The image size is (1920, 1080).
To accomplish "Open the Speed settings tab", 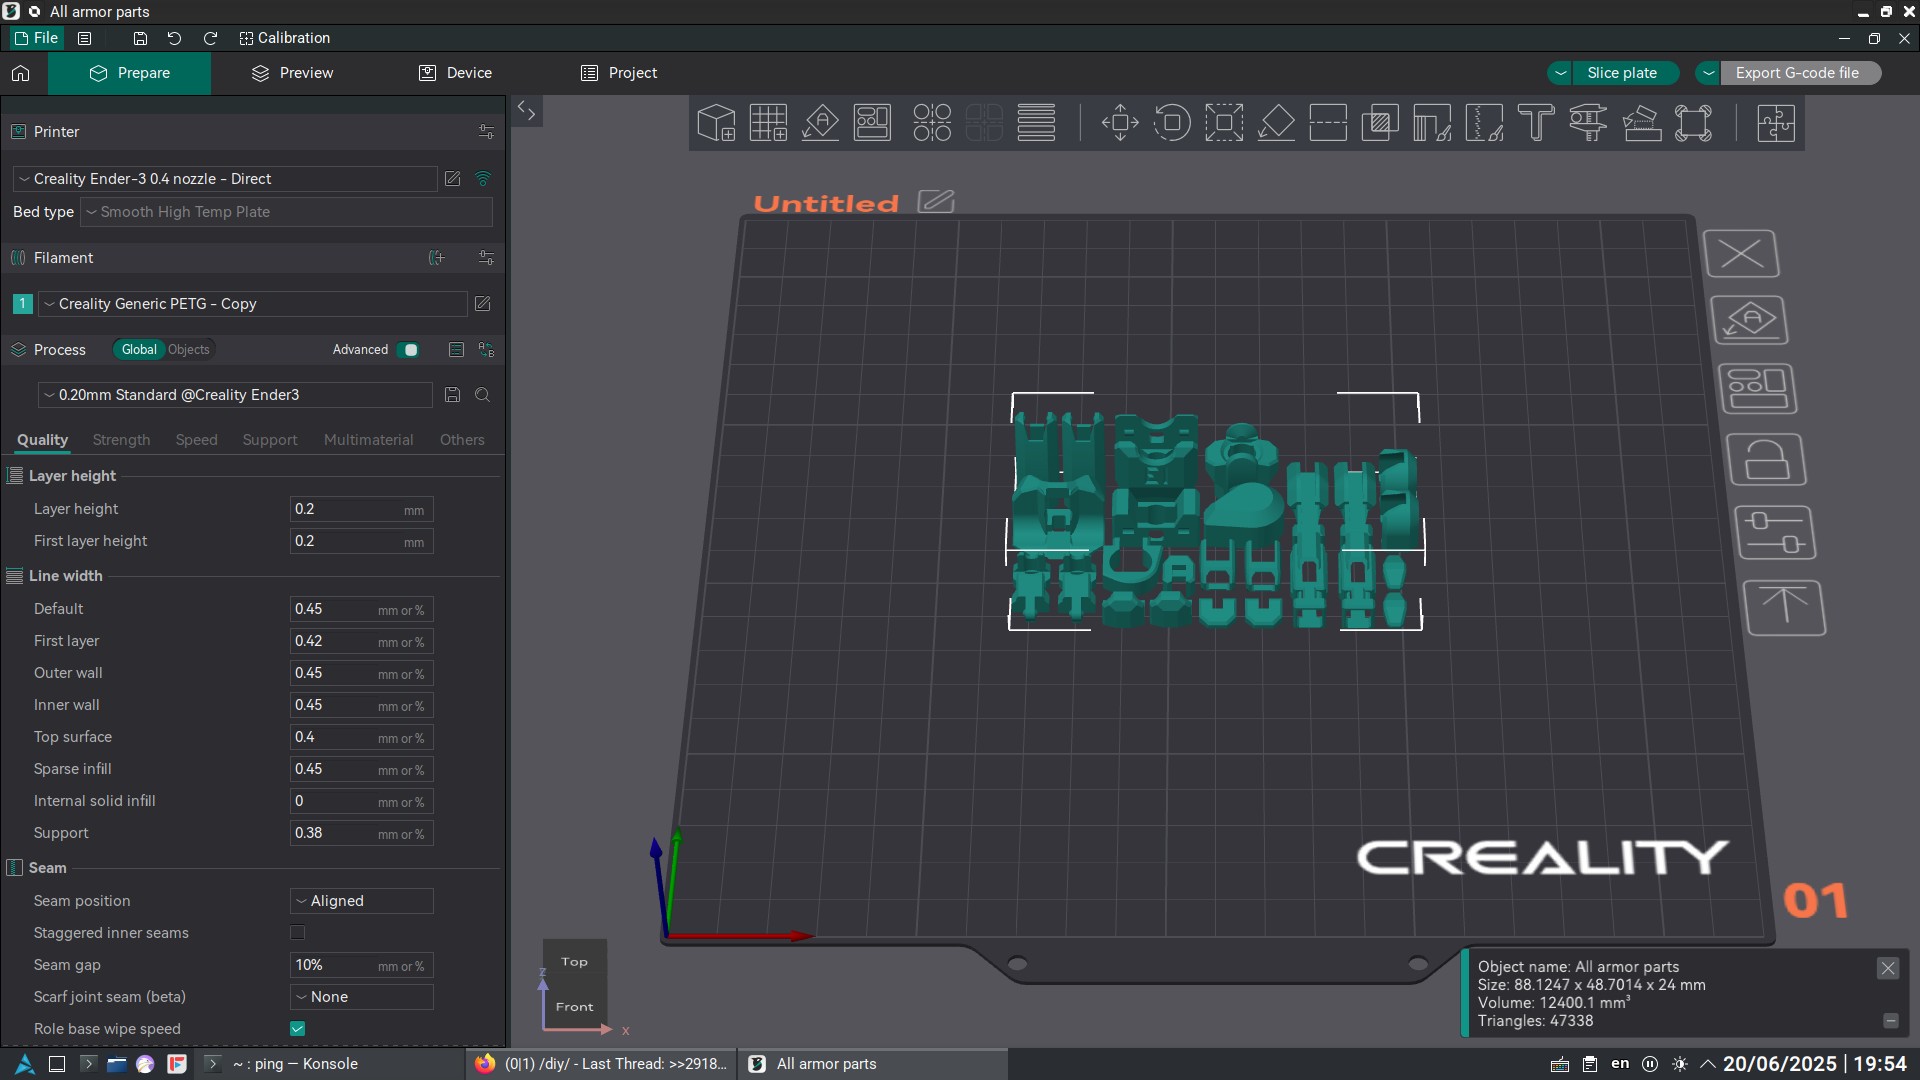I will [196, 440].
